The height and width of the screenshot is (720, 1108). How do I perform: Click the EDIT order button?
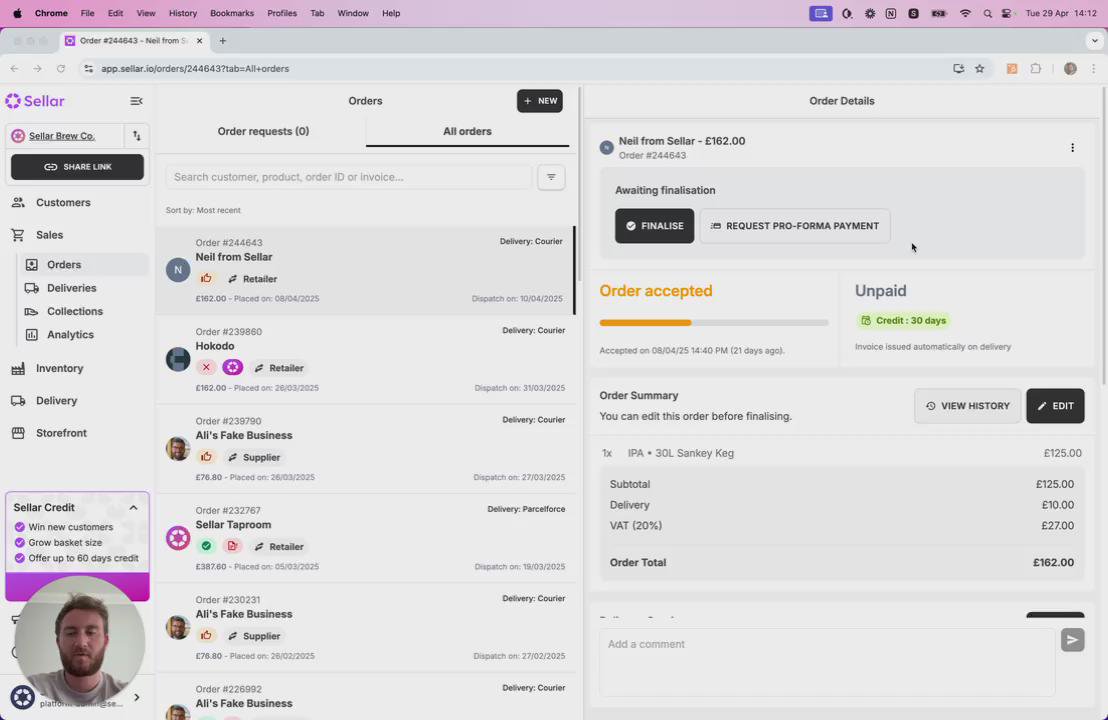1055,406
